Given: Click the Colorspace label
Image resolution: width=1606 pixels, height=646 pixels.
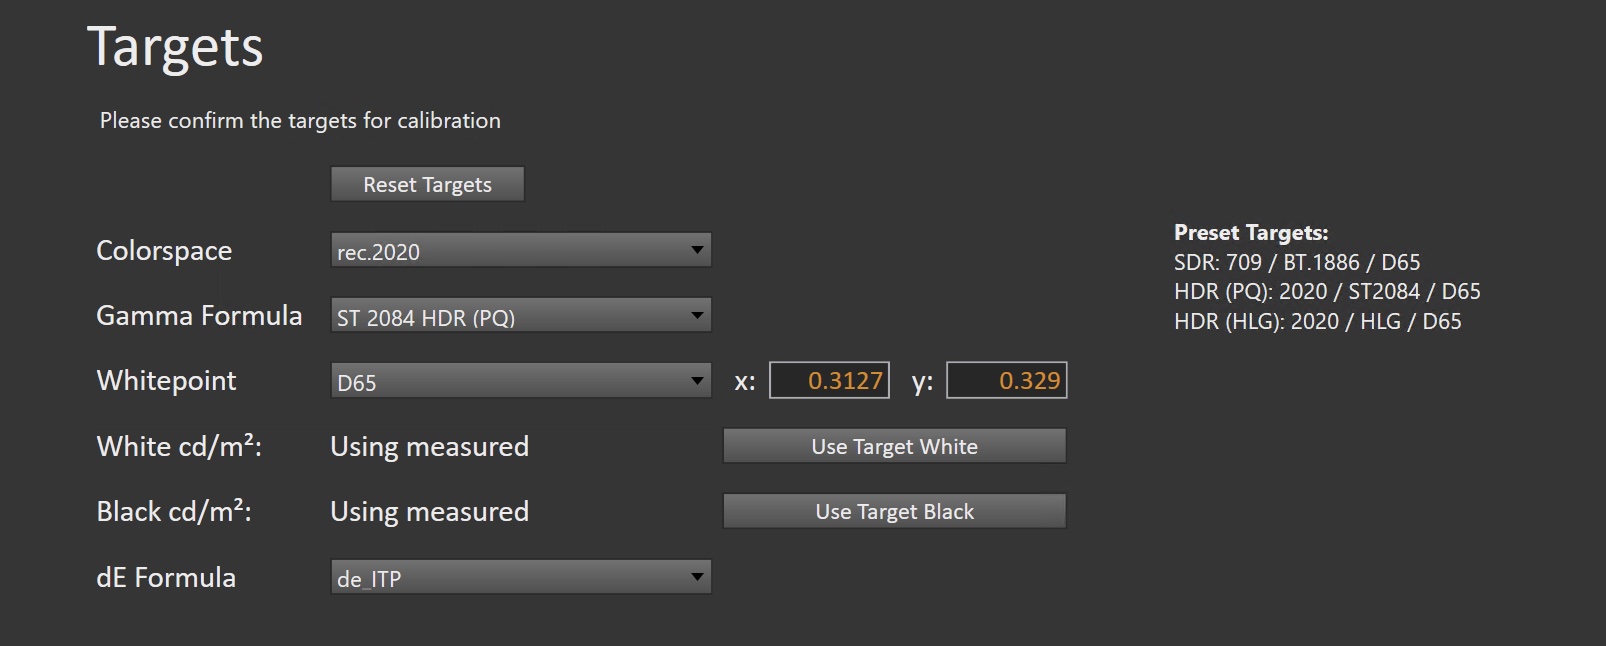Looking at the screenshot, I should [x=164, y=250].
